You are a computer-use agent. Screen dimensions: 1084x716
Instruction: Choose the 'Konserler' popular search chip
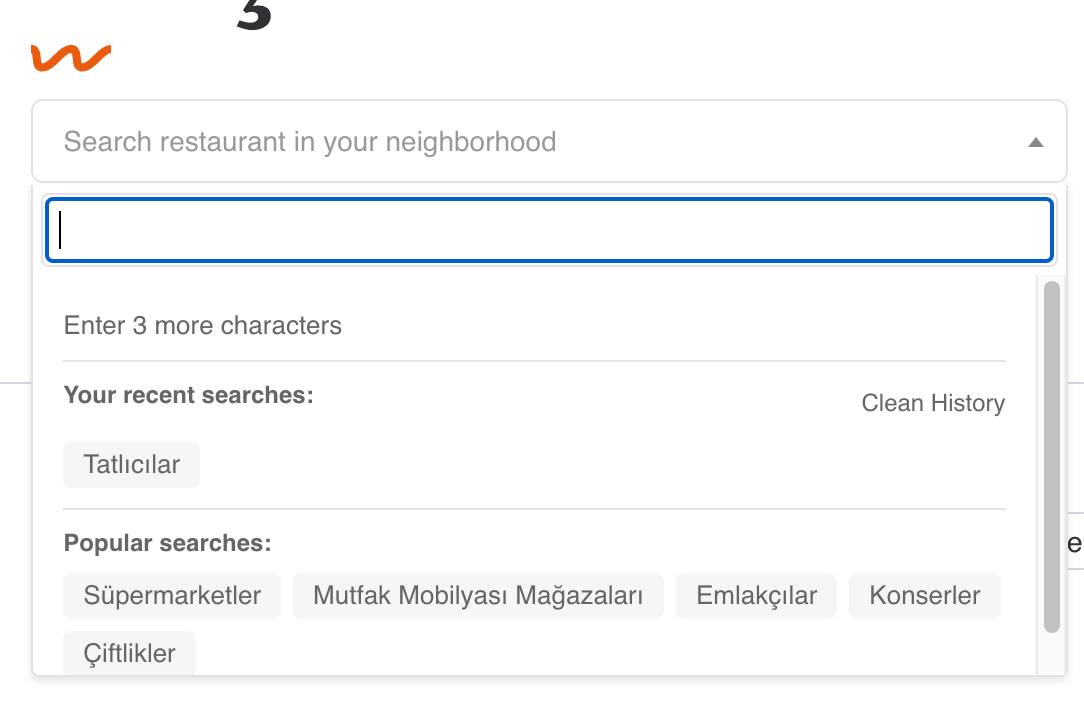[924, 596]
